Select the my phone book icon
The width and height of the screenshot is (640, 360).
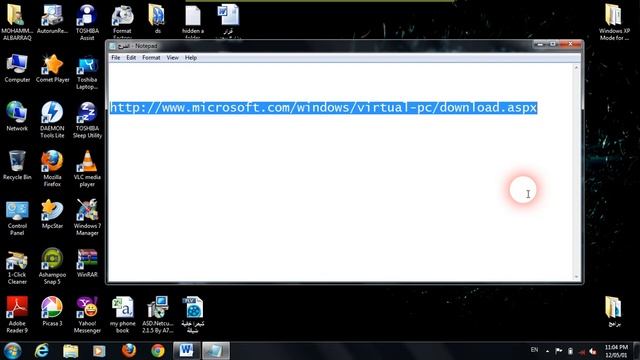(122, 315)
